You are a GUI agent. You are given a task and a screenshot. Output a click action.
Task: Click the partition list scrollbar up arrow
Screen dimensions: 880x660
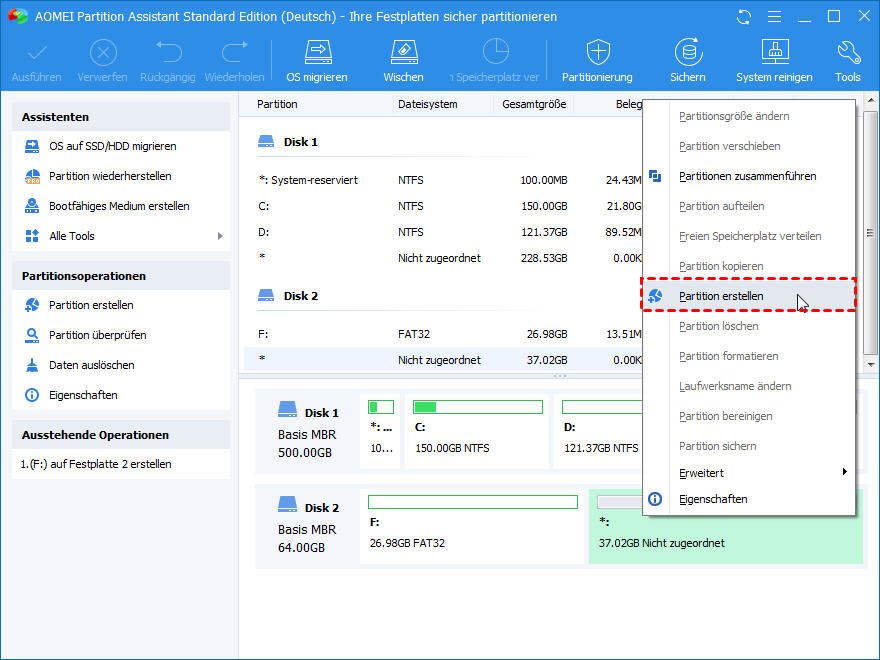click(870, 102)
